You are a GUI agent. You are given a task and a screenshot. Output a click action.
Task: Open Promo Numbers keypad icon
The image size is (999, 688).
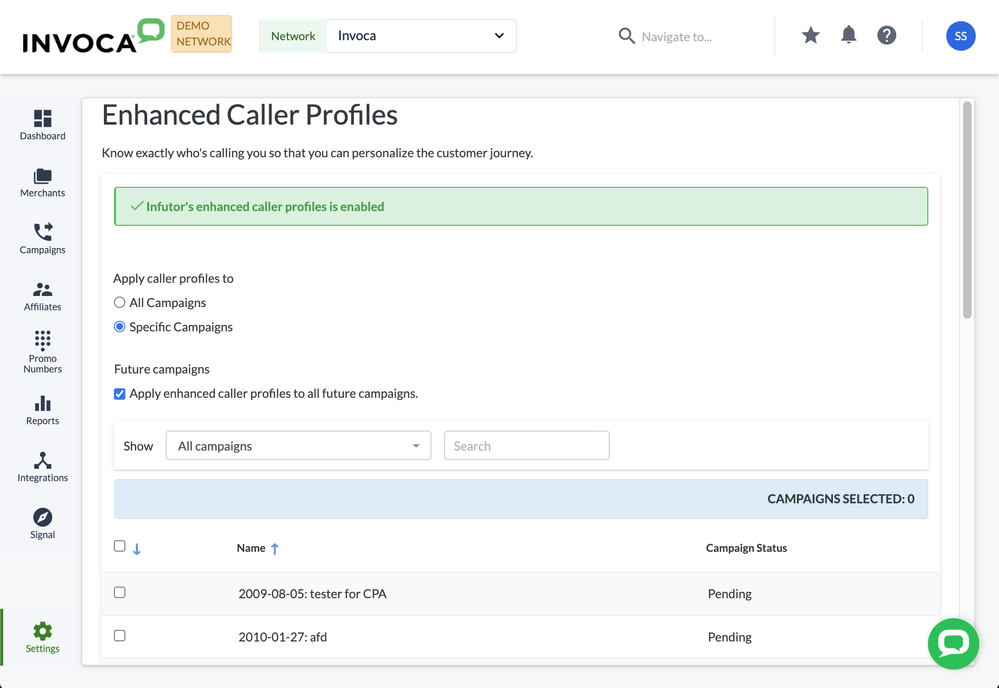42,340
